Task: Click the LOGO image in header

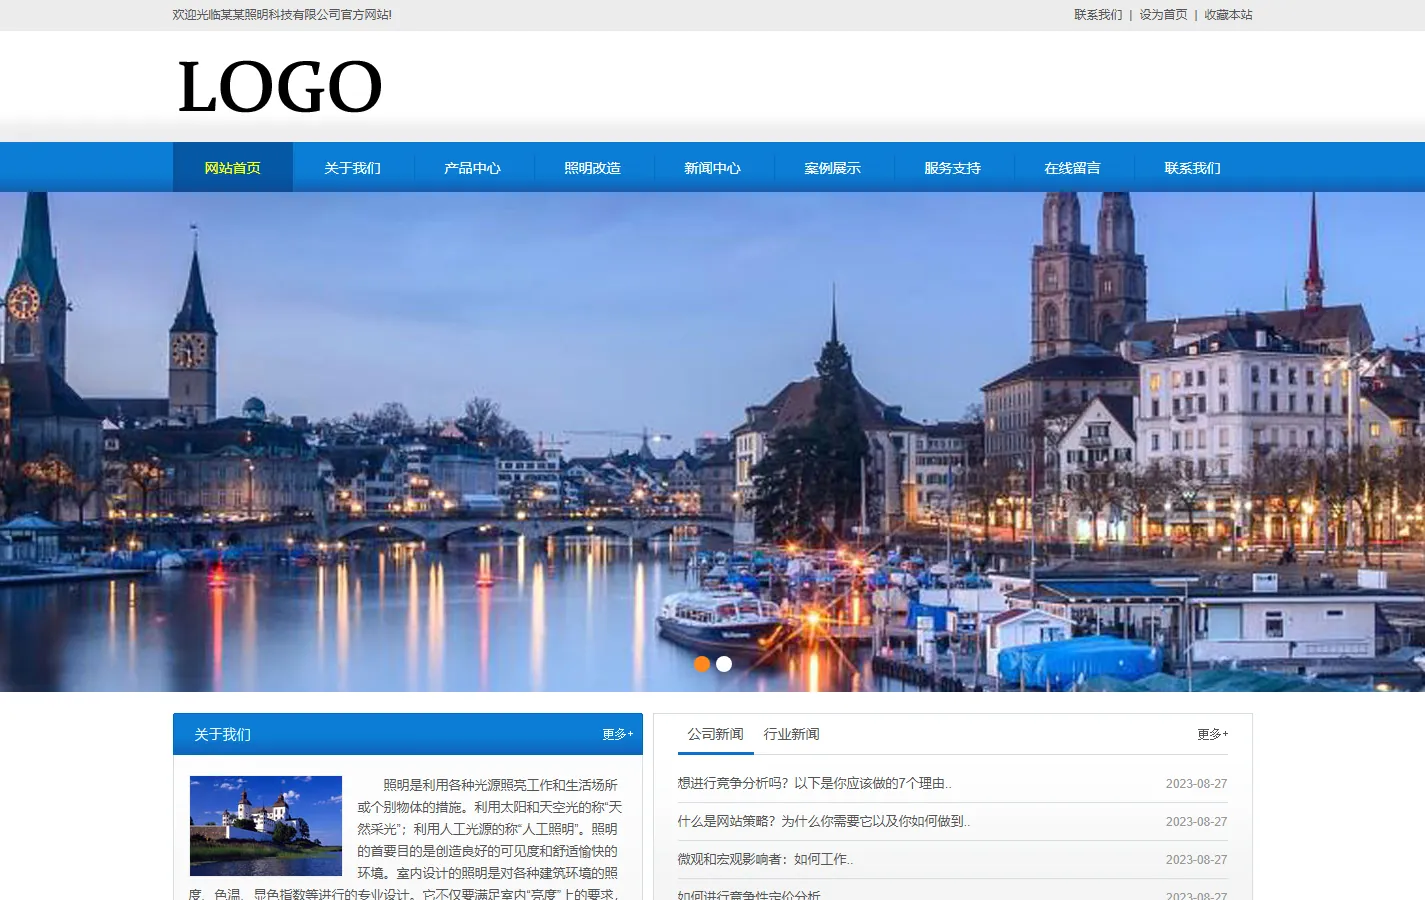Action: click(x=280, y=87)
